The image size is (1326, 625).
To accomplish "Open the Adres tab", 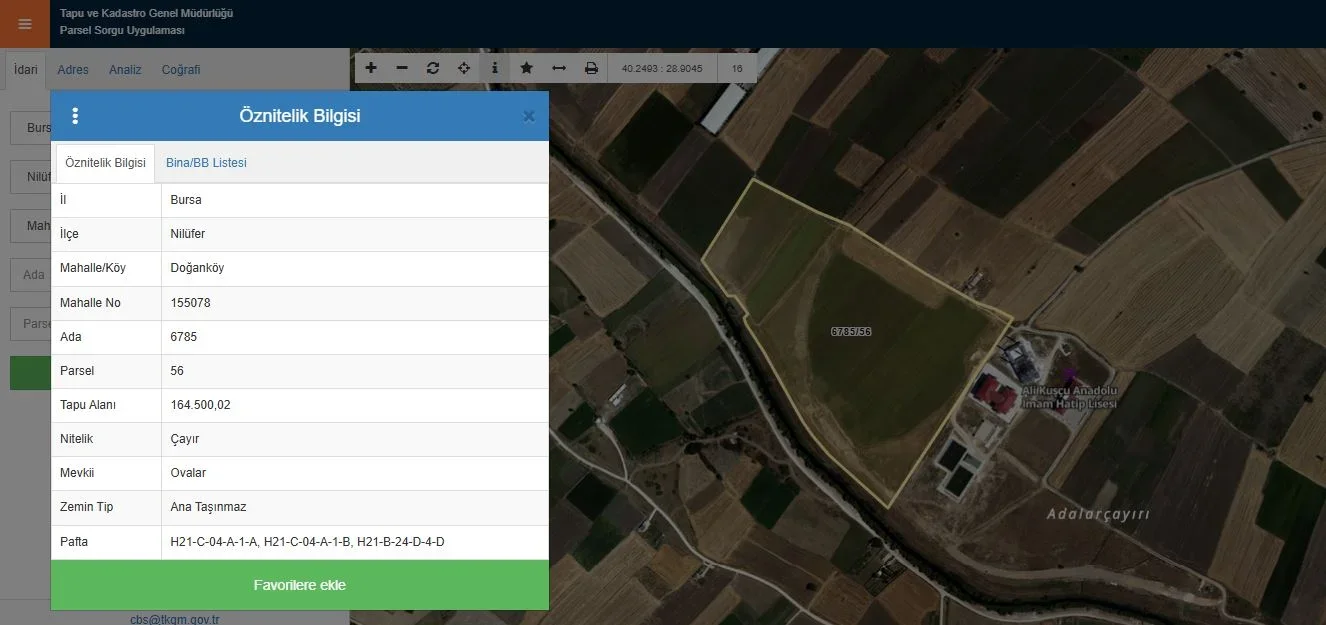I will tap(73, 70).
